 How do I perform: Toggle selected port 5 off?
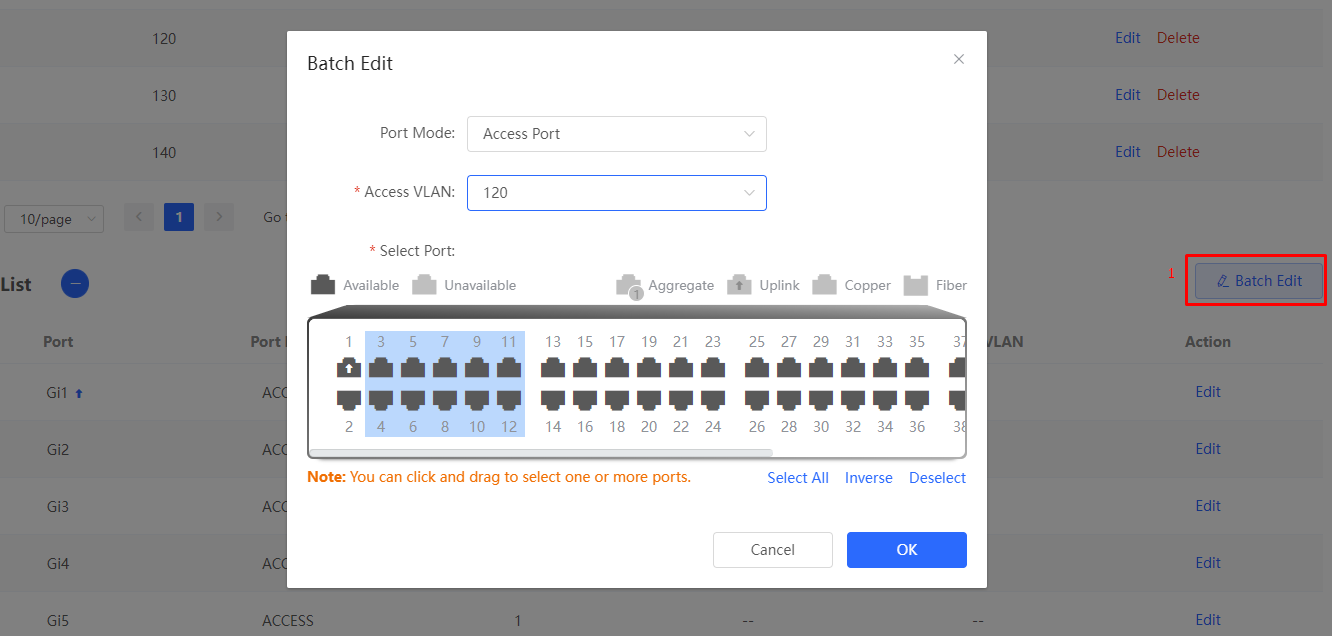413,368
